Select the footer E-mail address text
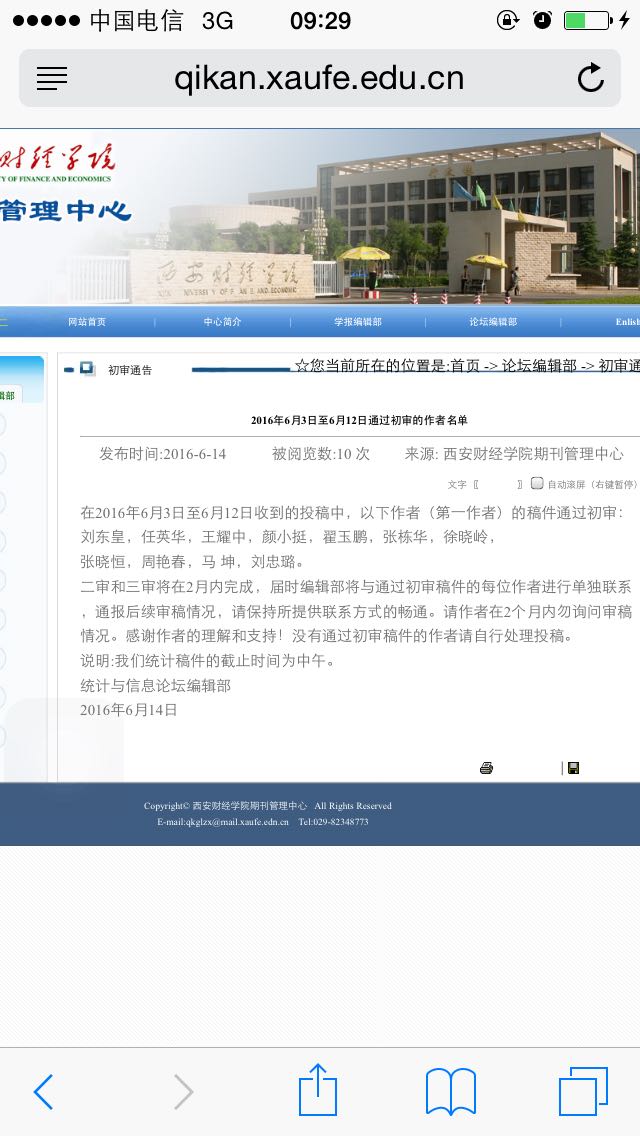The width and height of the screenshot is (640, 1136). click(x=223, y=822)
